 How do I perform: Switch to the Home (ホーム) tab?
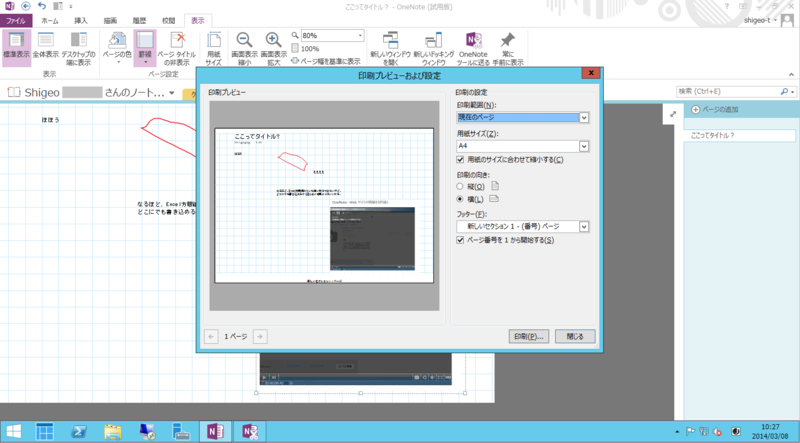[50, 21]
